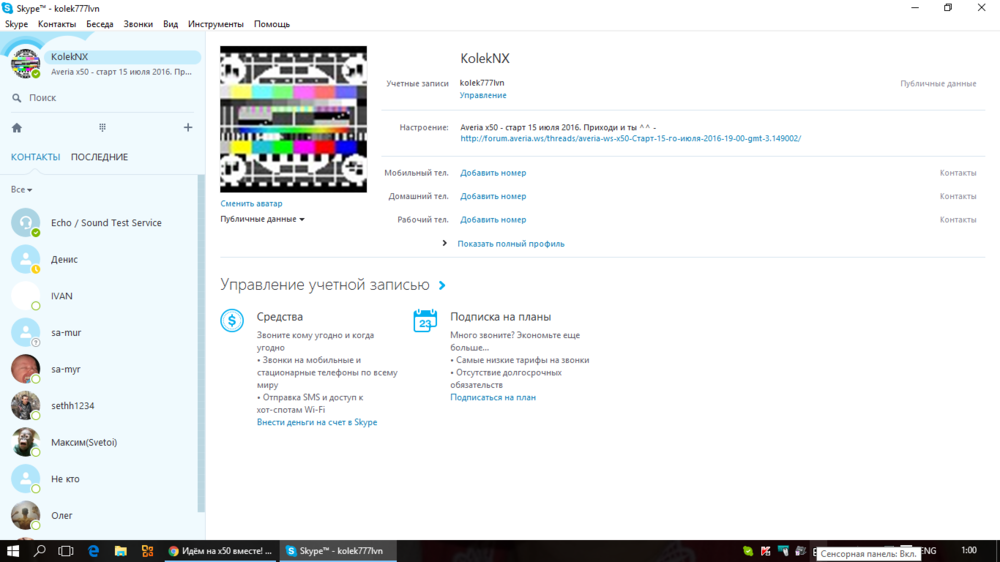Open Windows Start menu
The width and height of the screenshot is (1000, 562).
pyautogui.click(x=14, y=551)
